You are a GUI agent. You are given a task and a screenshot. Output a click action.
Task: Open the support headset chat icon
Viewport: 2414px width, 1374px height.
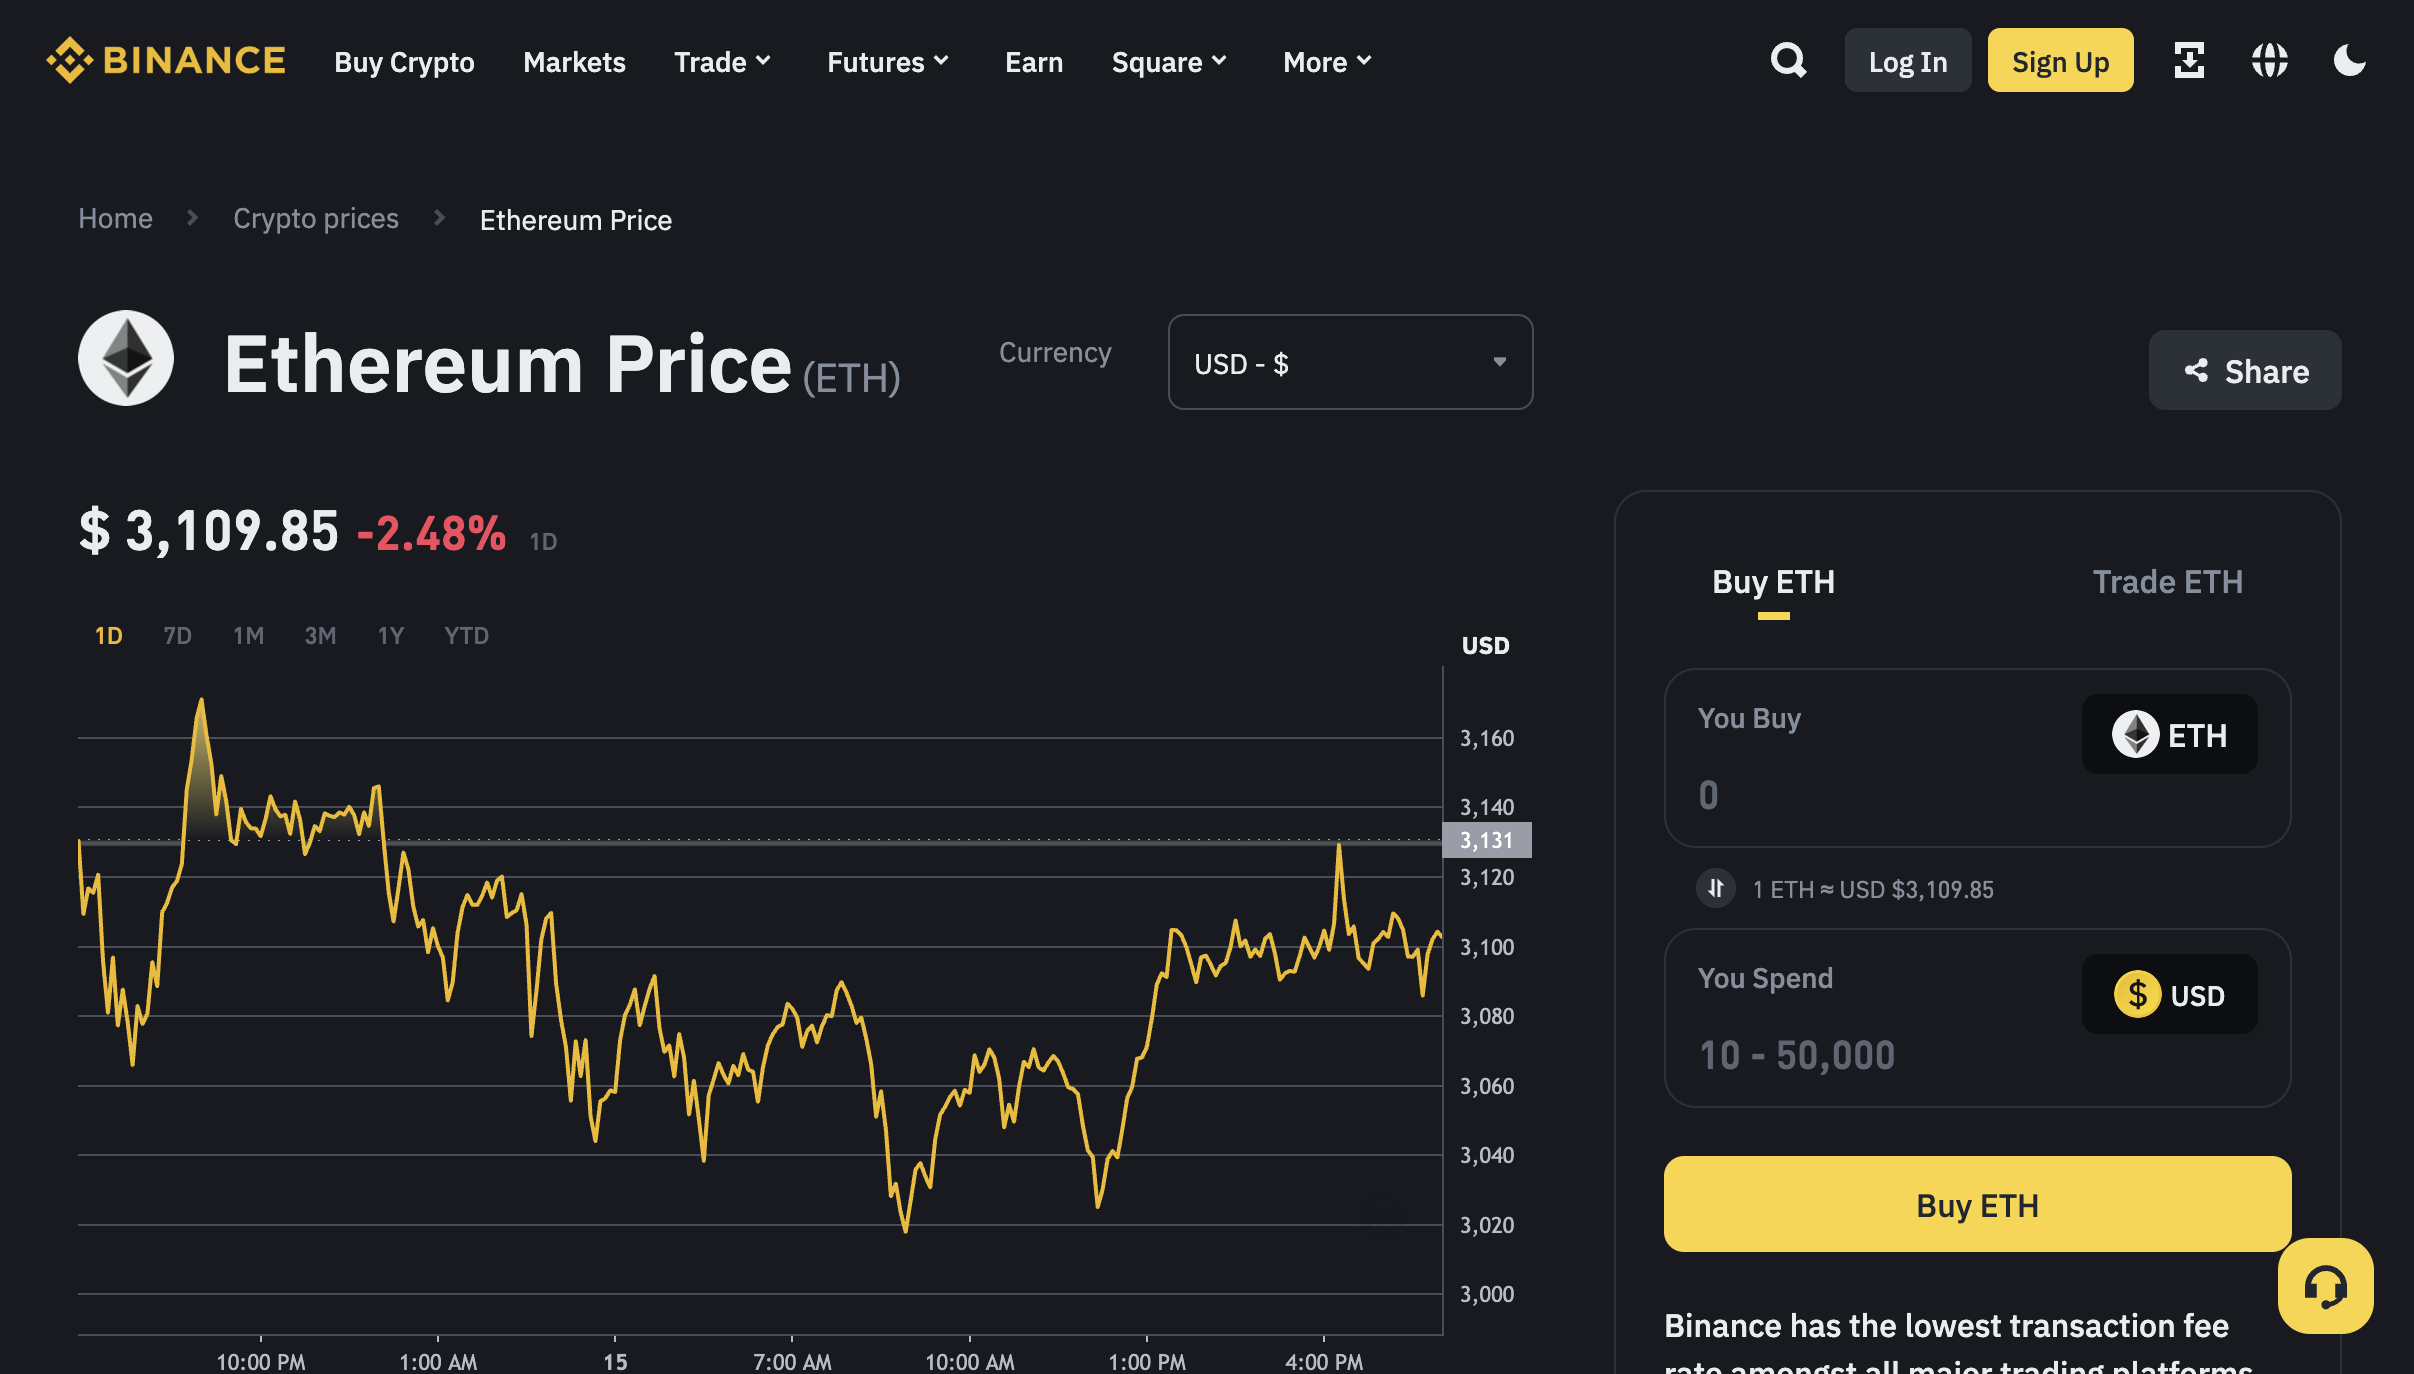[x=2325, y=1286]
